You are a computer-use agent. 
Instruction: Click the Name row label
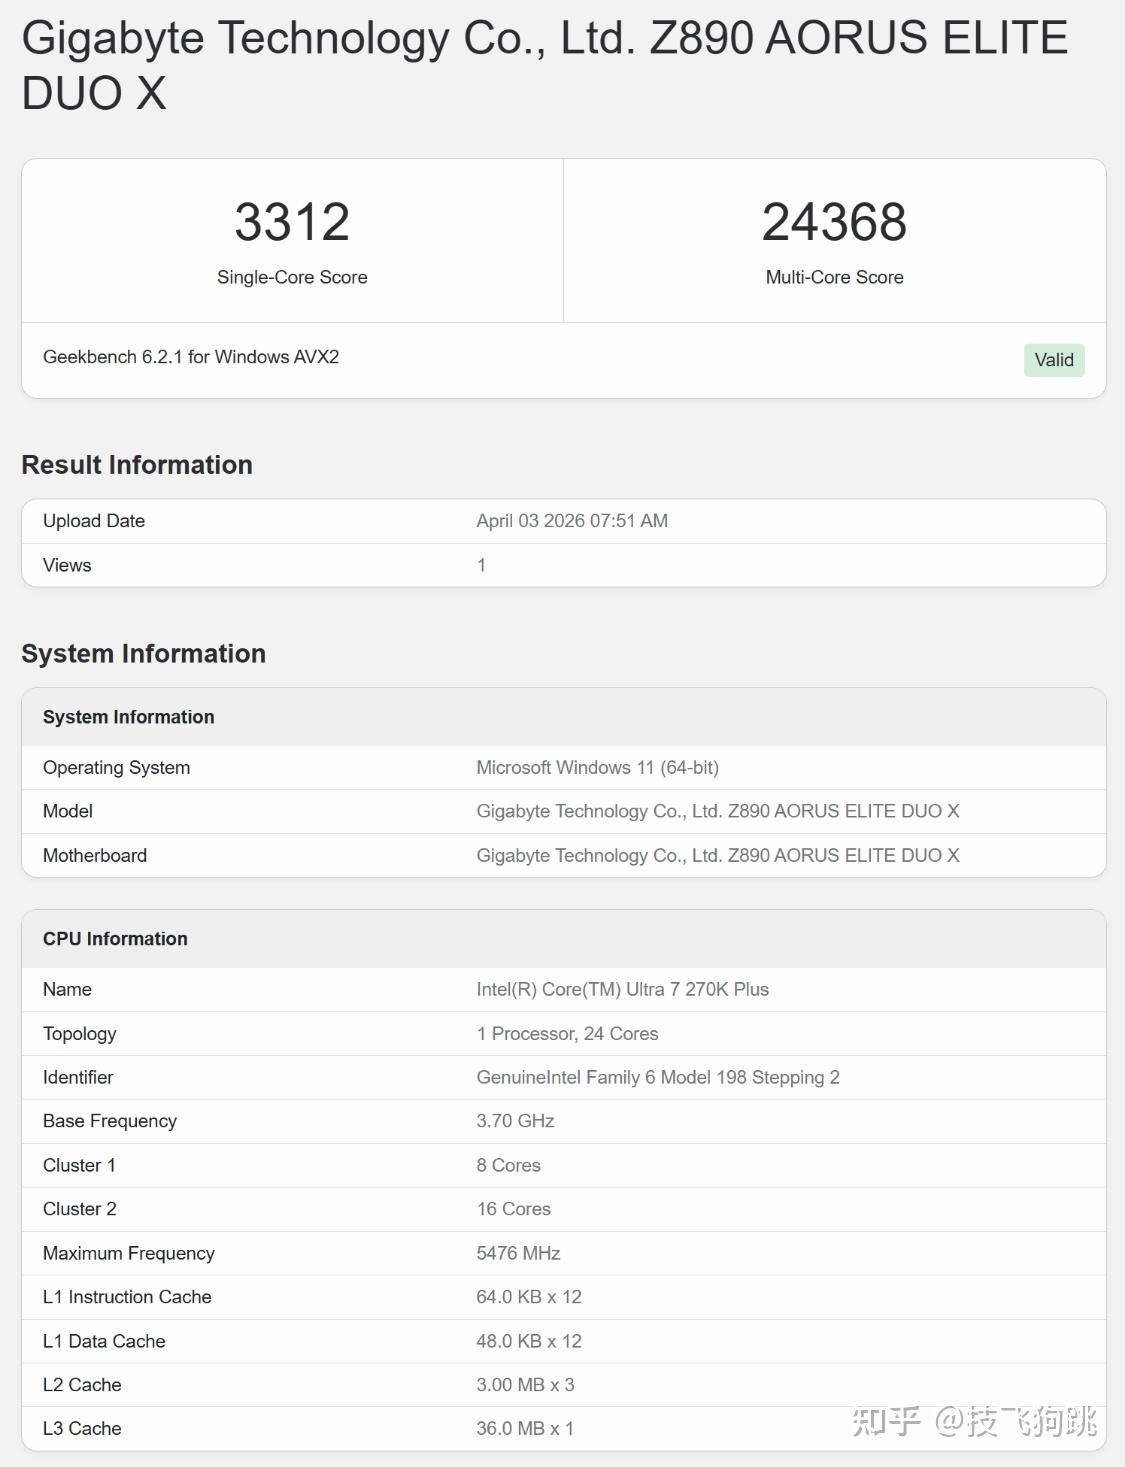coord(67,989)
